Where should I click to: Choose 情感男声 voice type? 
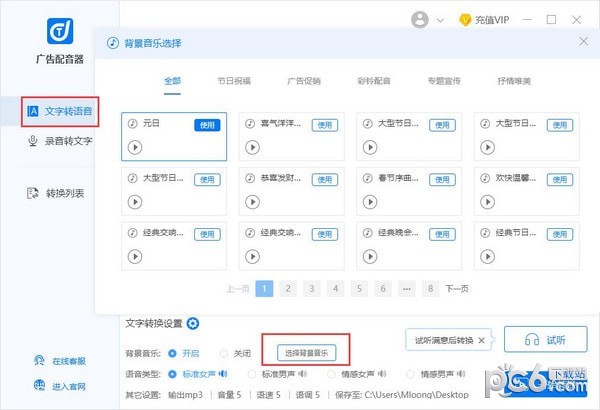point(431,374)
